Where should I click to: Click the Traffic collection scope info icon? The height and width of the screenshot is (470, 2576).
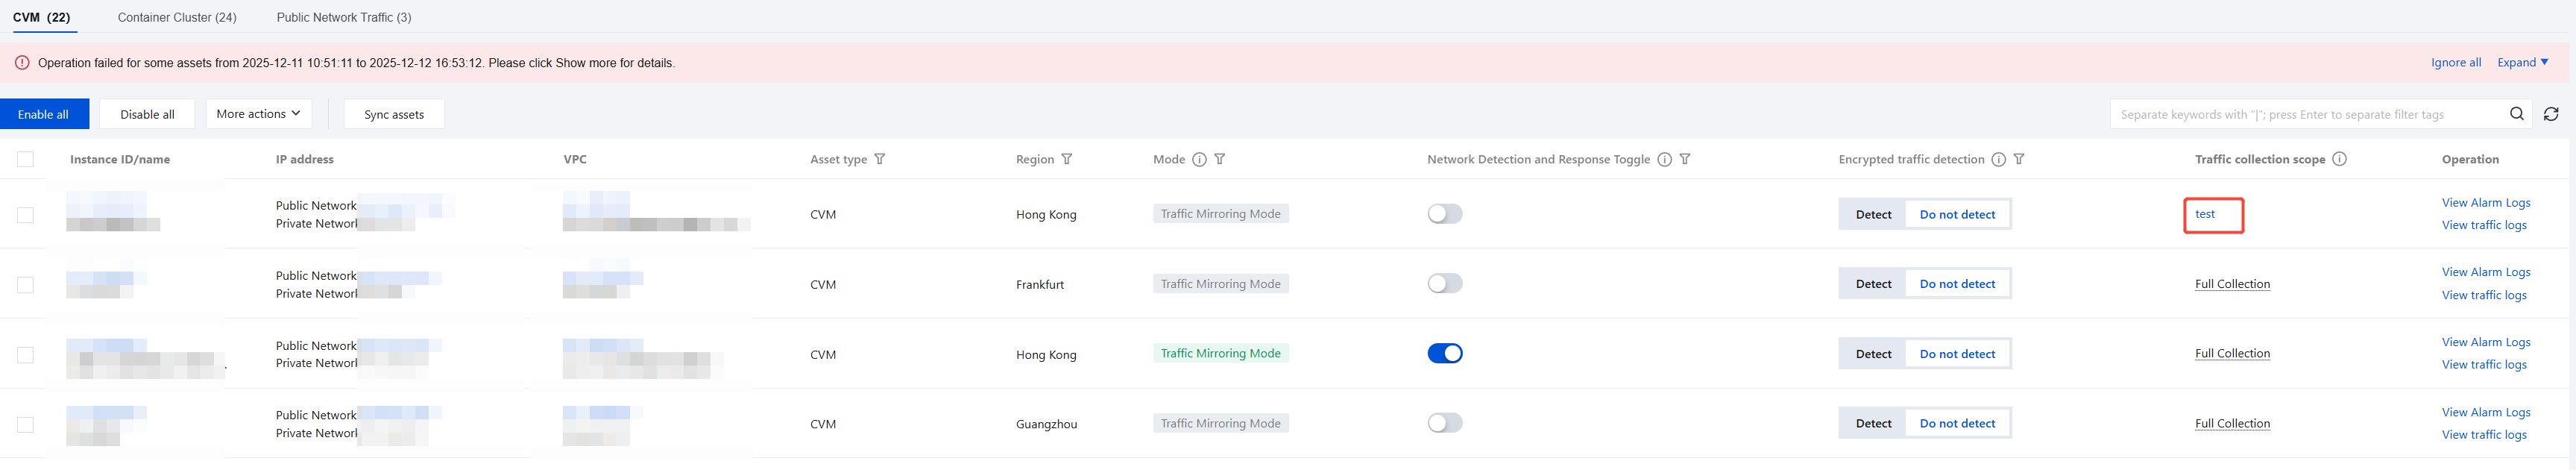pyautogui.click(x=2339, y=159)
